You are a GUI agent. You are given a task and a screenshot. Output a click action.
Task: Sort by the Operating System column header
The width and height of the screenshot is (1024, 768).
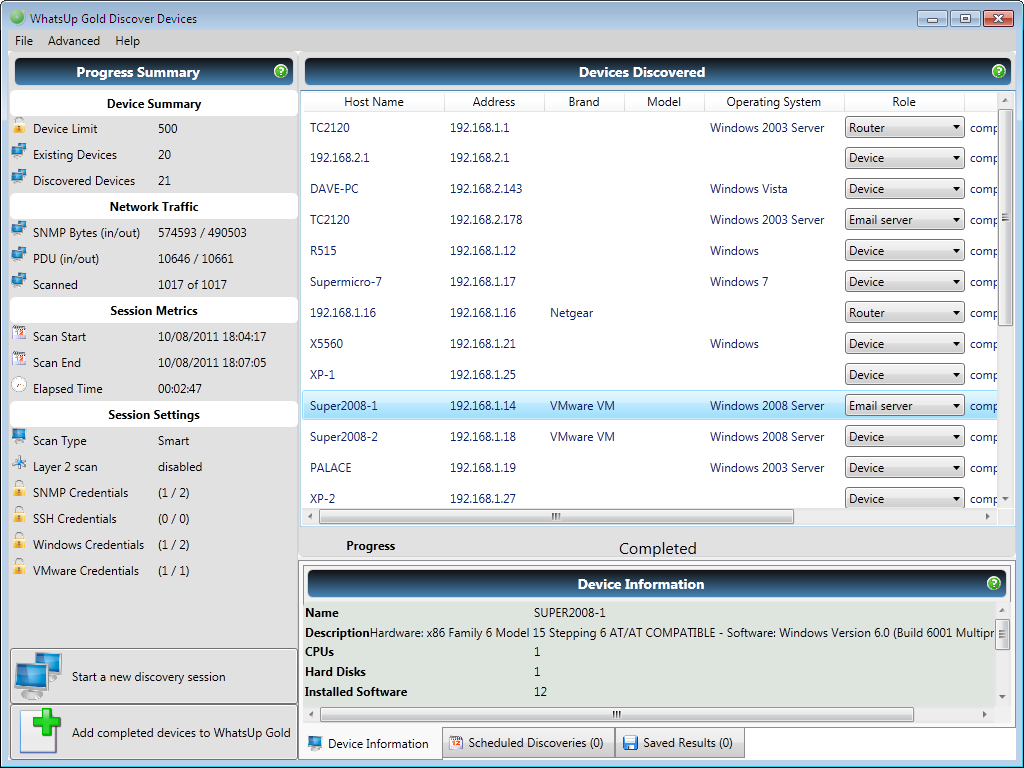pos(774,102)
